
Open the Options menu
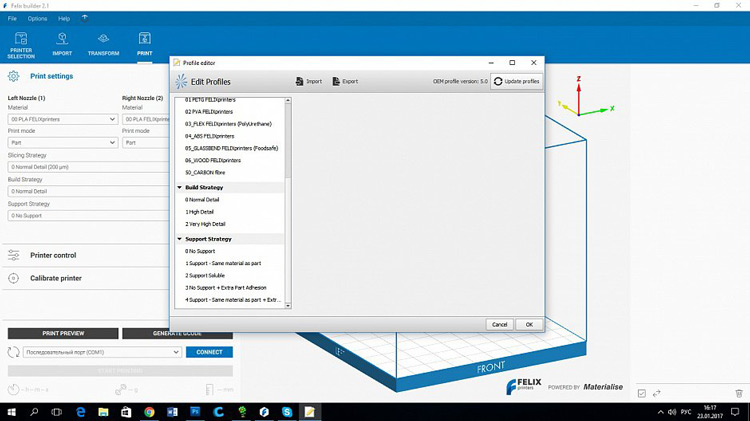(x=37, y=19)
